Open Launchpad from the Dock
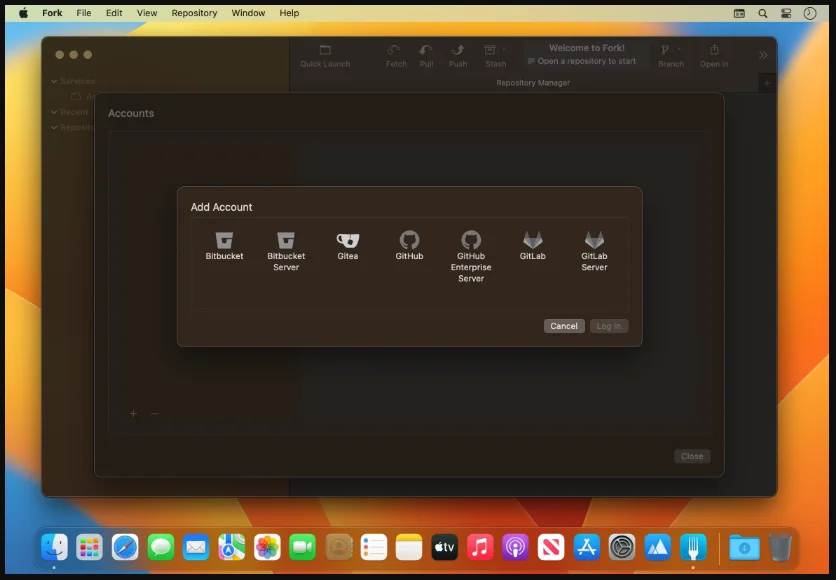Screen dimensions: 836x580 [89, 547]
